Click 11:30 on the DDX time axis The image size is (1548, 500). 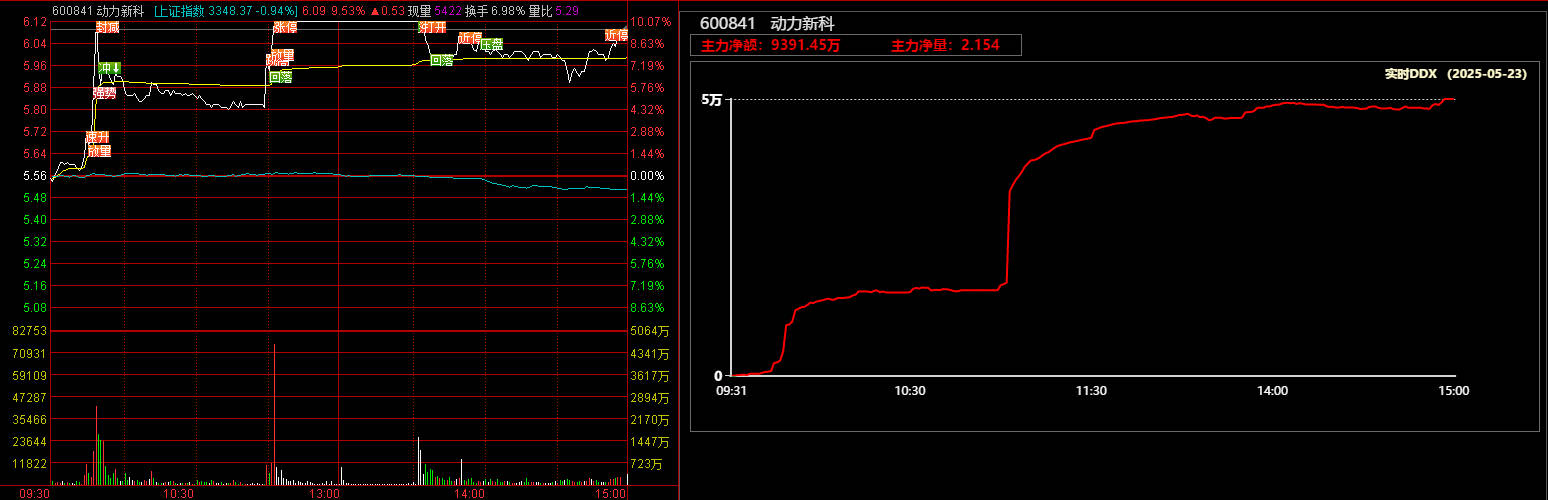click(x=1091, y=391)
